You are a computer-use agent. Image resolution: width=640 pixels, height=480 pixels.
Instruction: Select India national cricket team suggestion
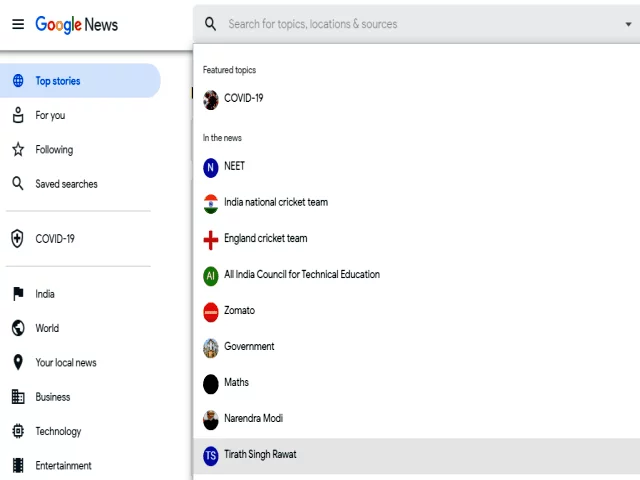click(x=416, y=203)
